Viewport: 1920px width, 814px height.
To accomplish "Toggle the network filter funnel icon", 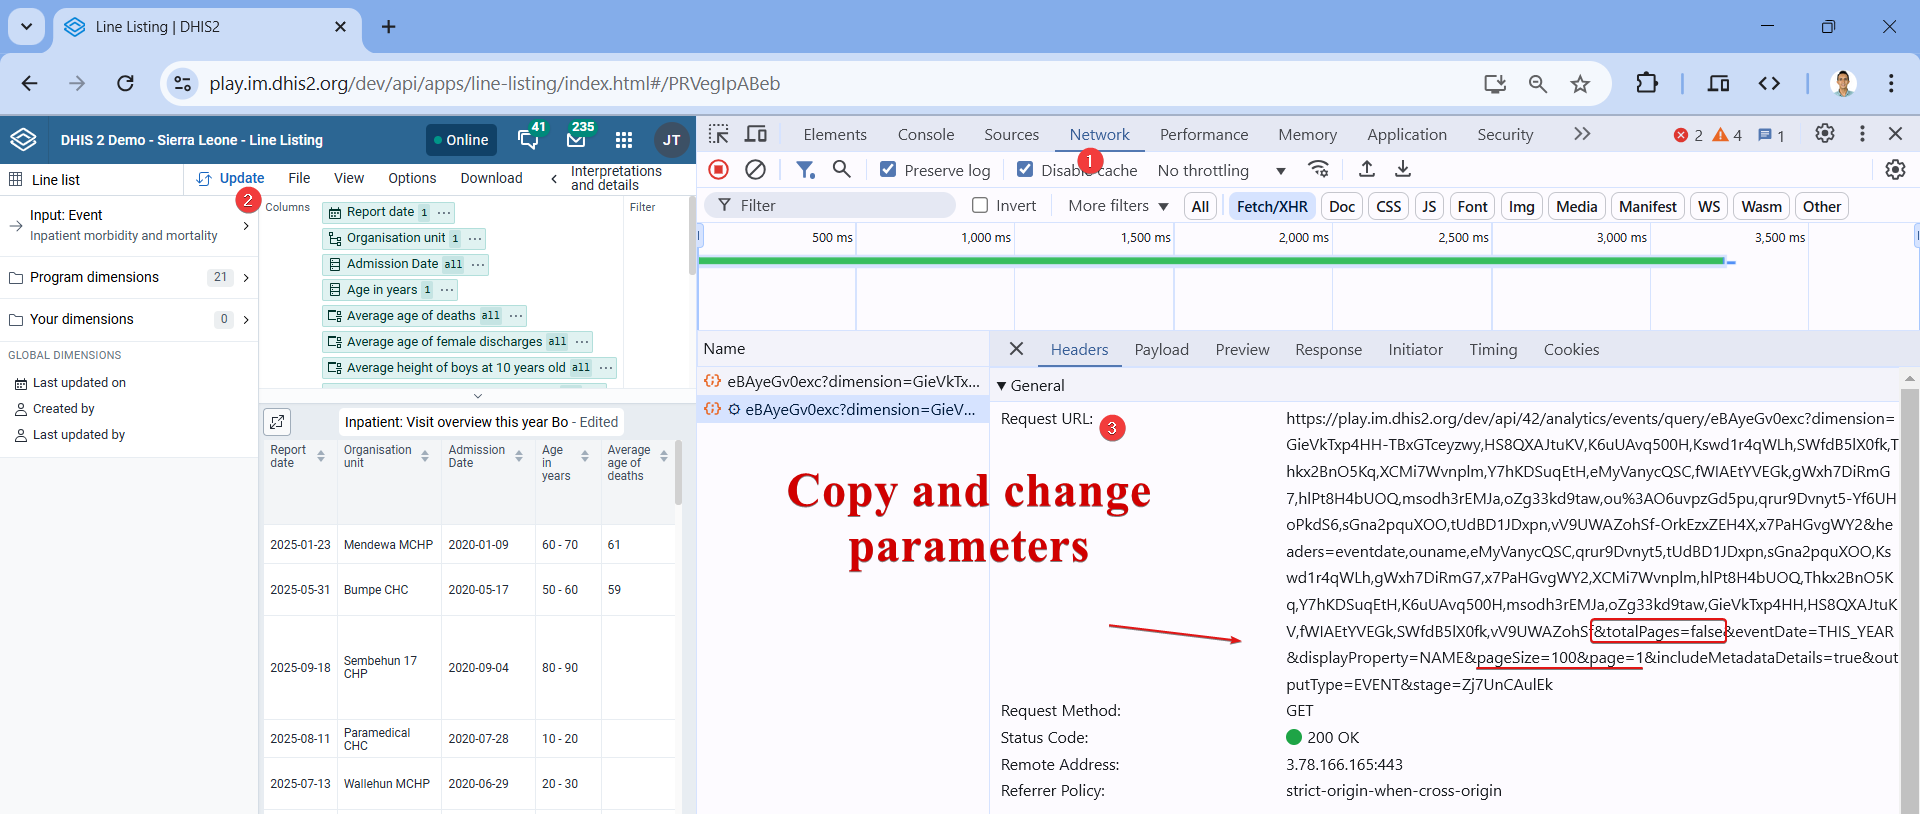I will coord(805,170).
